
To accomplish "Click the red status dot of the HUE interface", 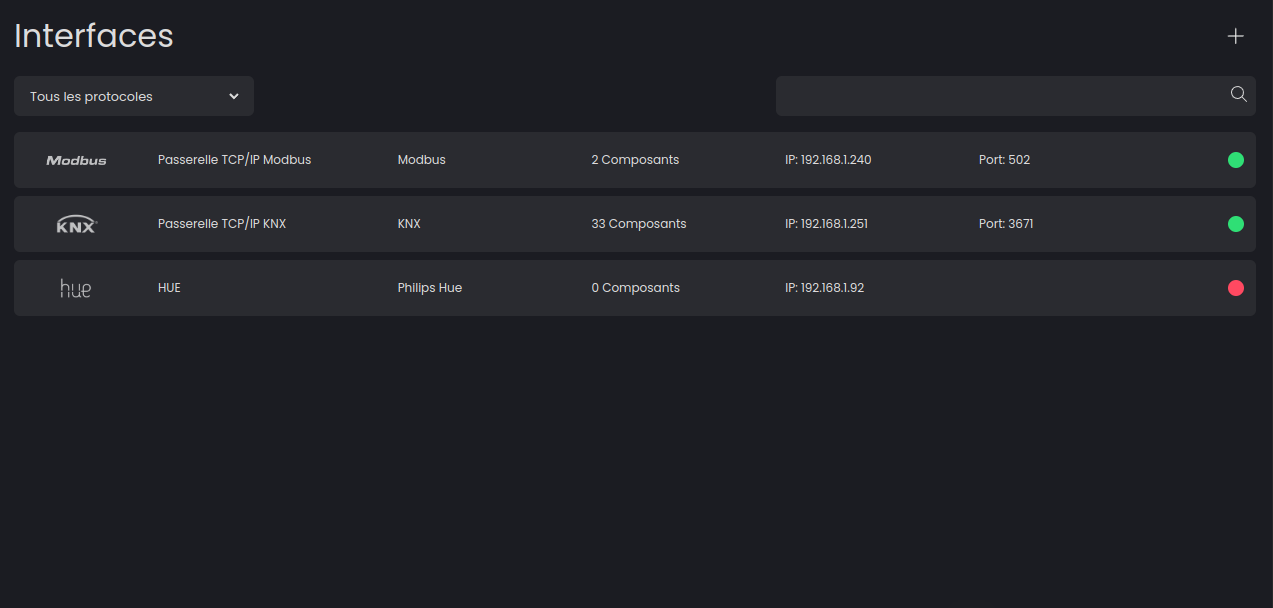I will click(1236, 287).
